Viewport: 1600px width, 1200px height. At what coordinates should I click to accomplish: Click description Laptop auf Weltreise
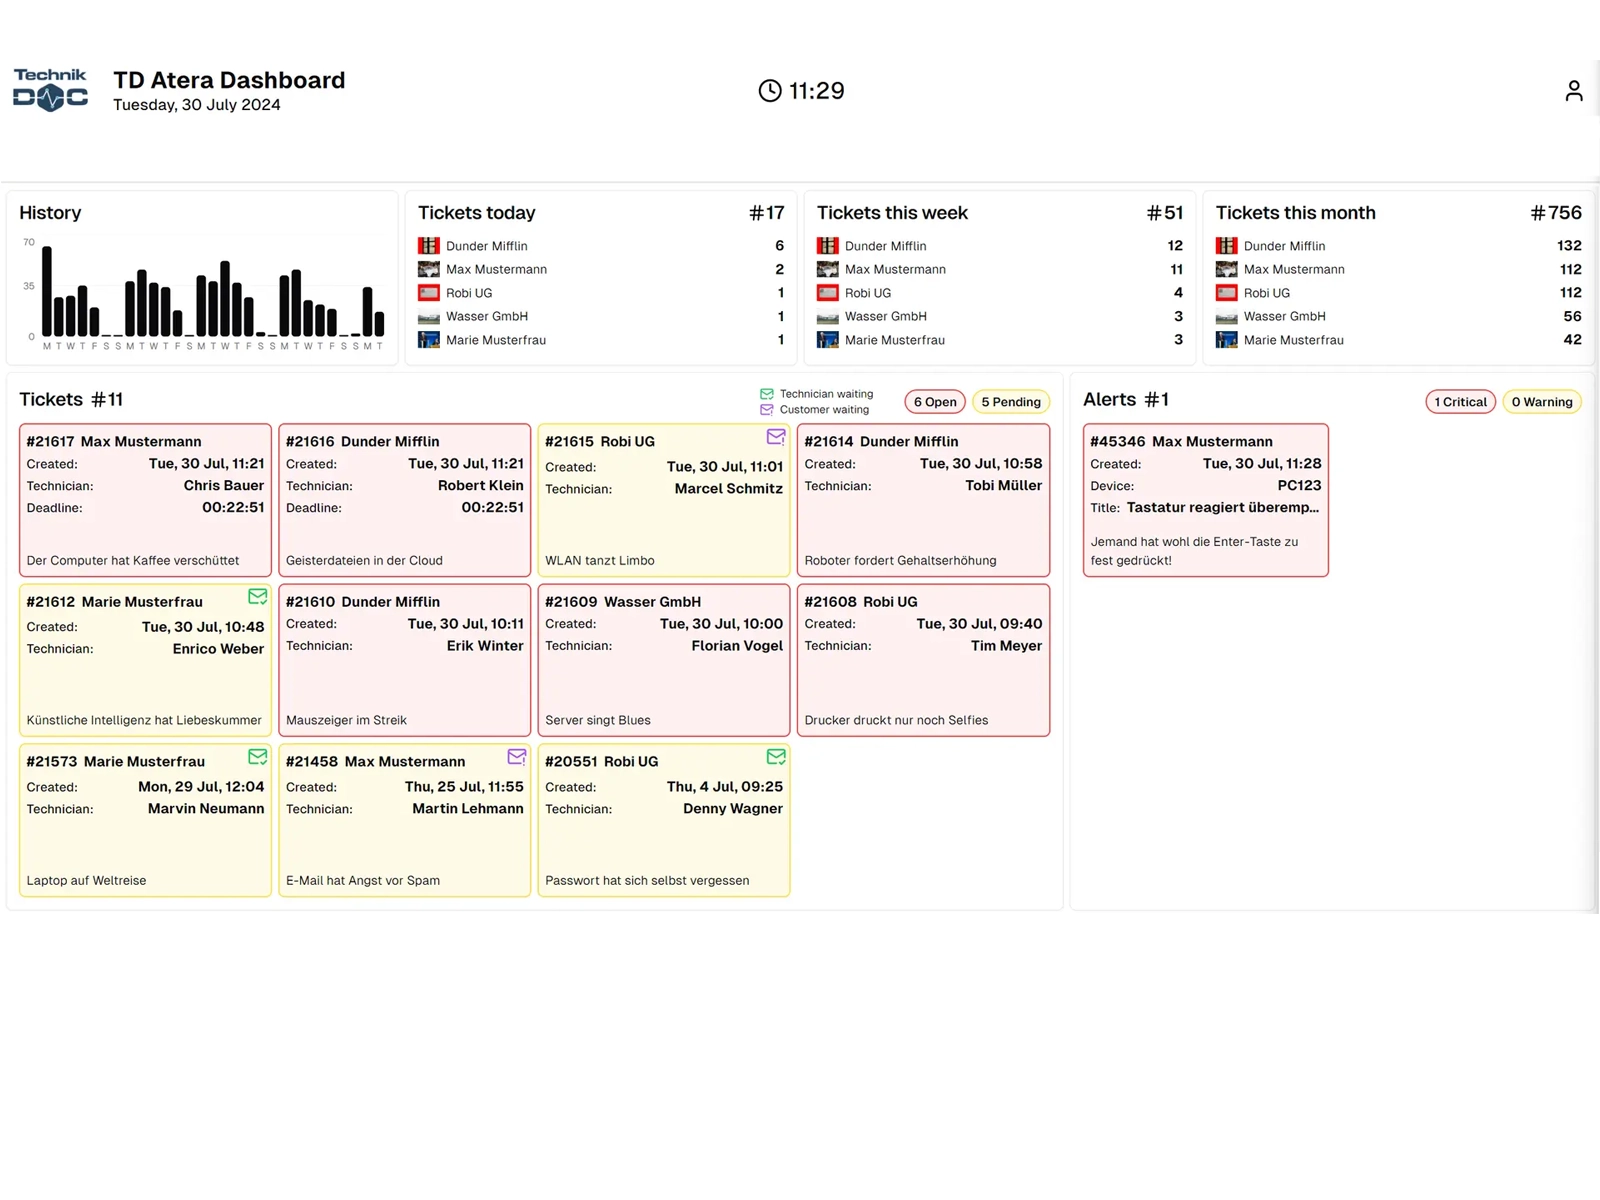pos(86,881)
